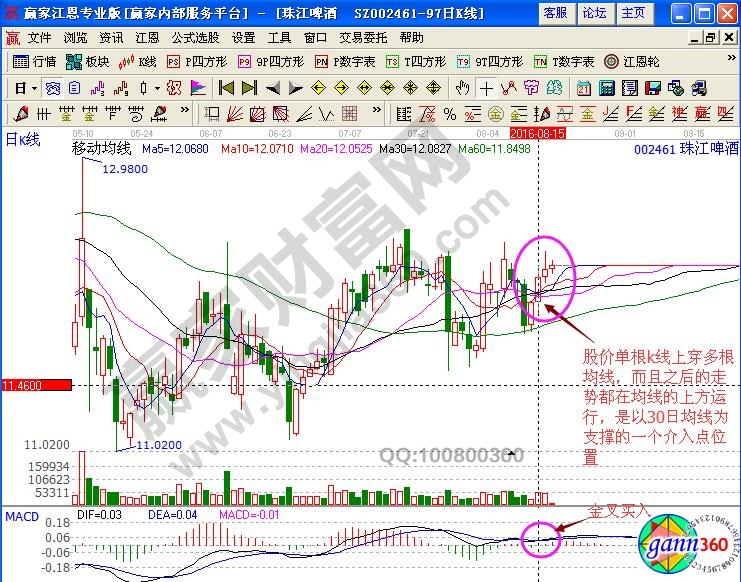Open the P四方形 tool

[197, 62]
